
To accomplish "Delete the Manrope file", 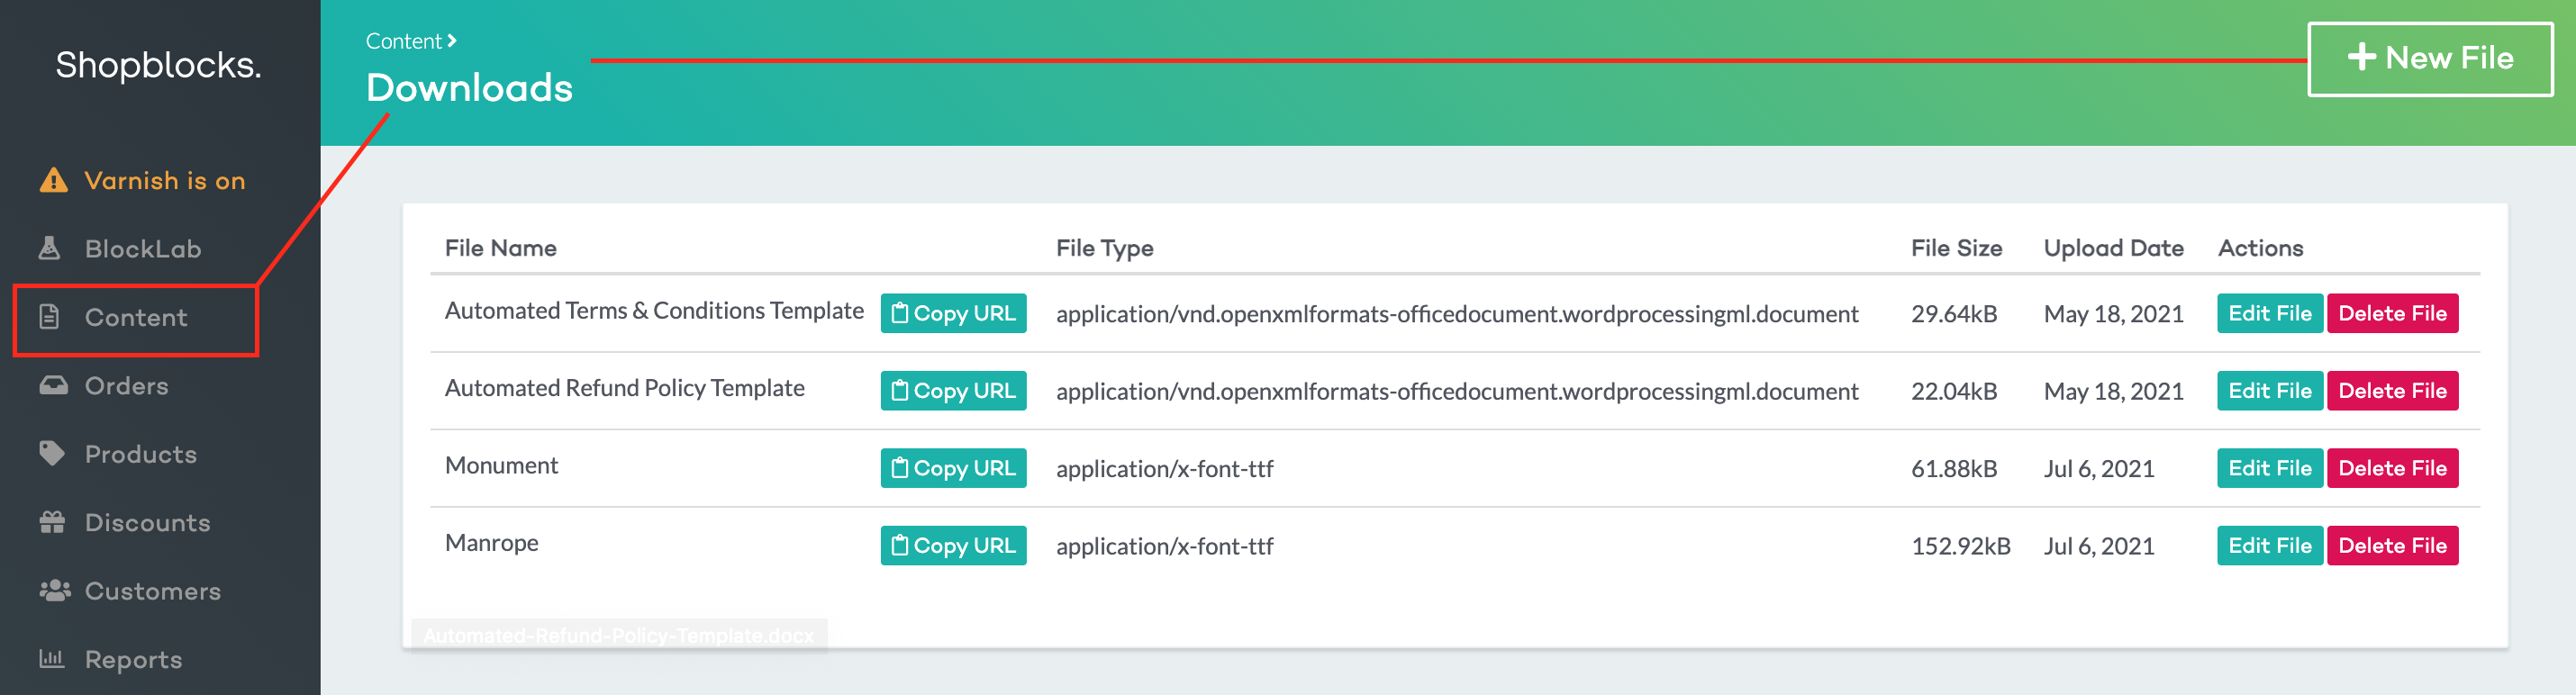I will (2392, 546).
